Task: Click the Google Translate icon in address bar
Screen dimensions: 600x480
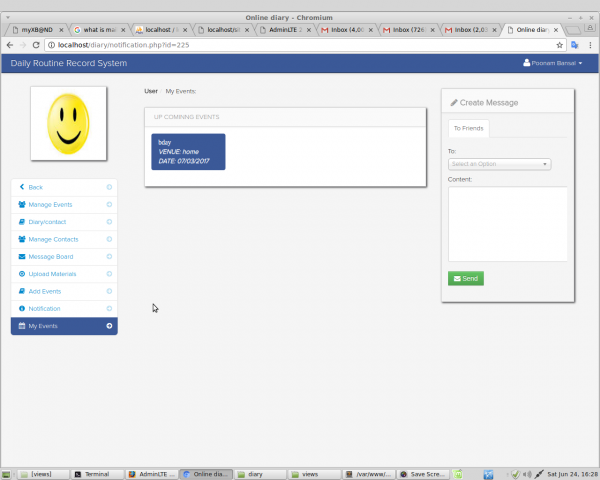Action: point(574,45)
